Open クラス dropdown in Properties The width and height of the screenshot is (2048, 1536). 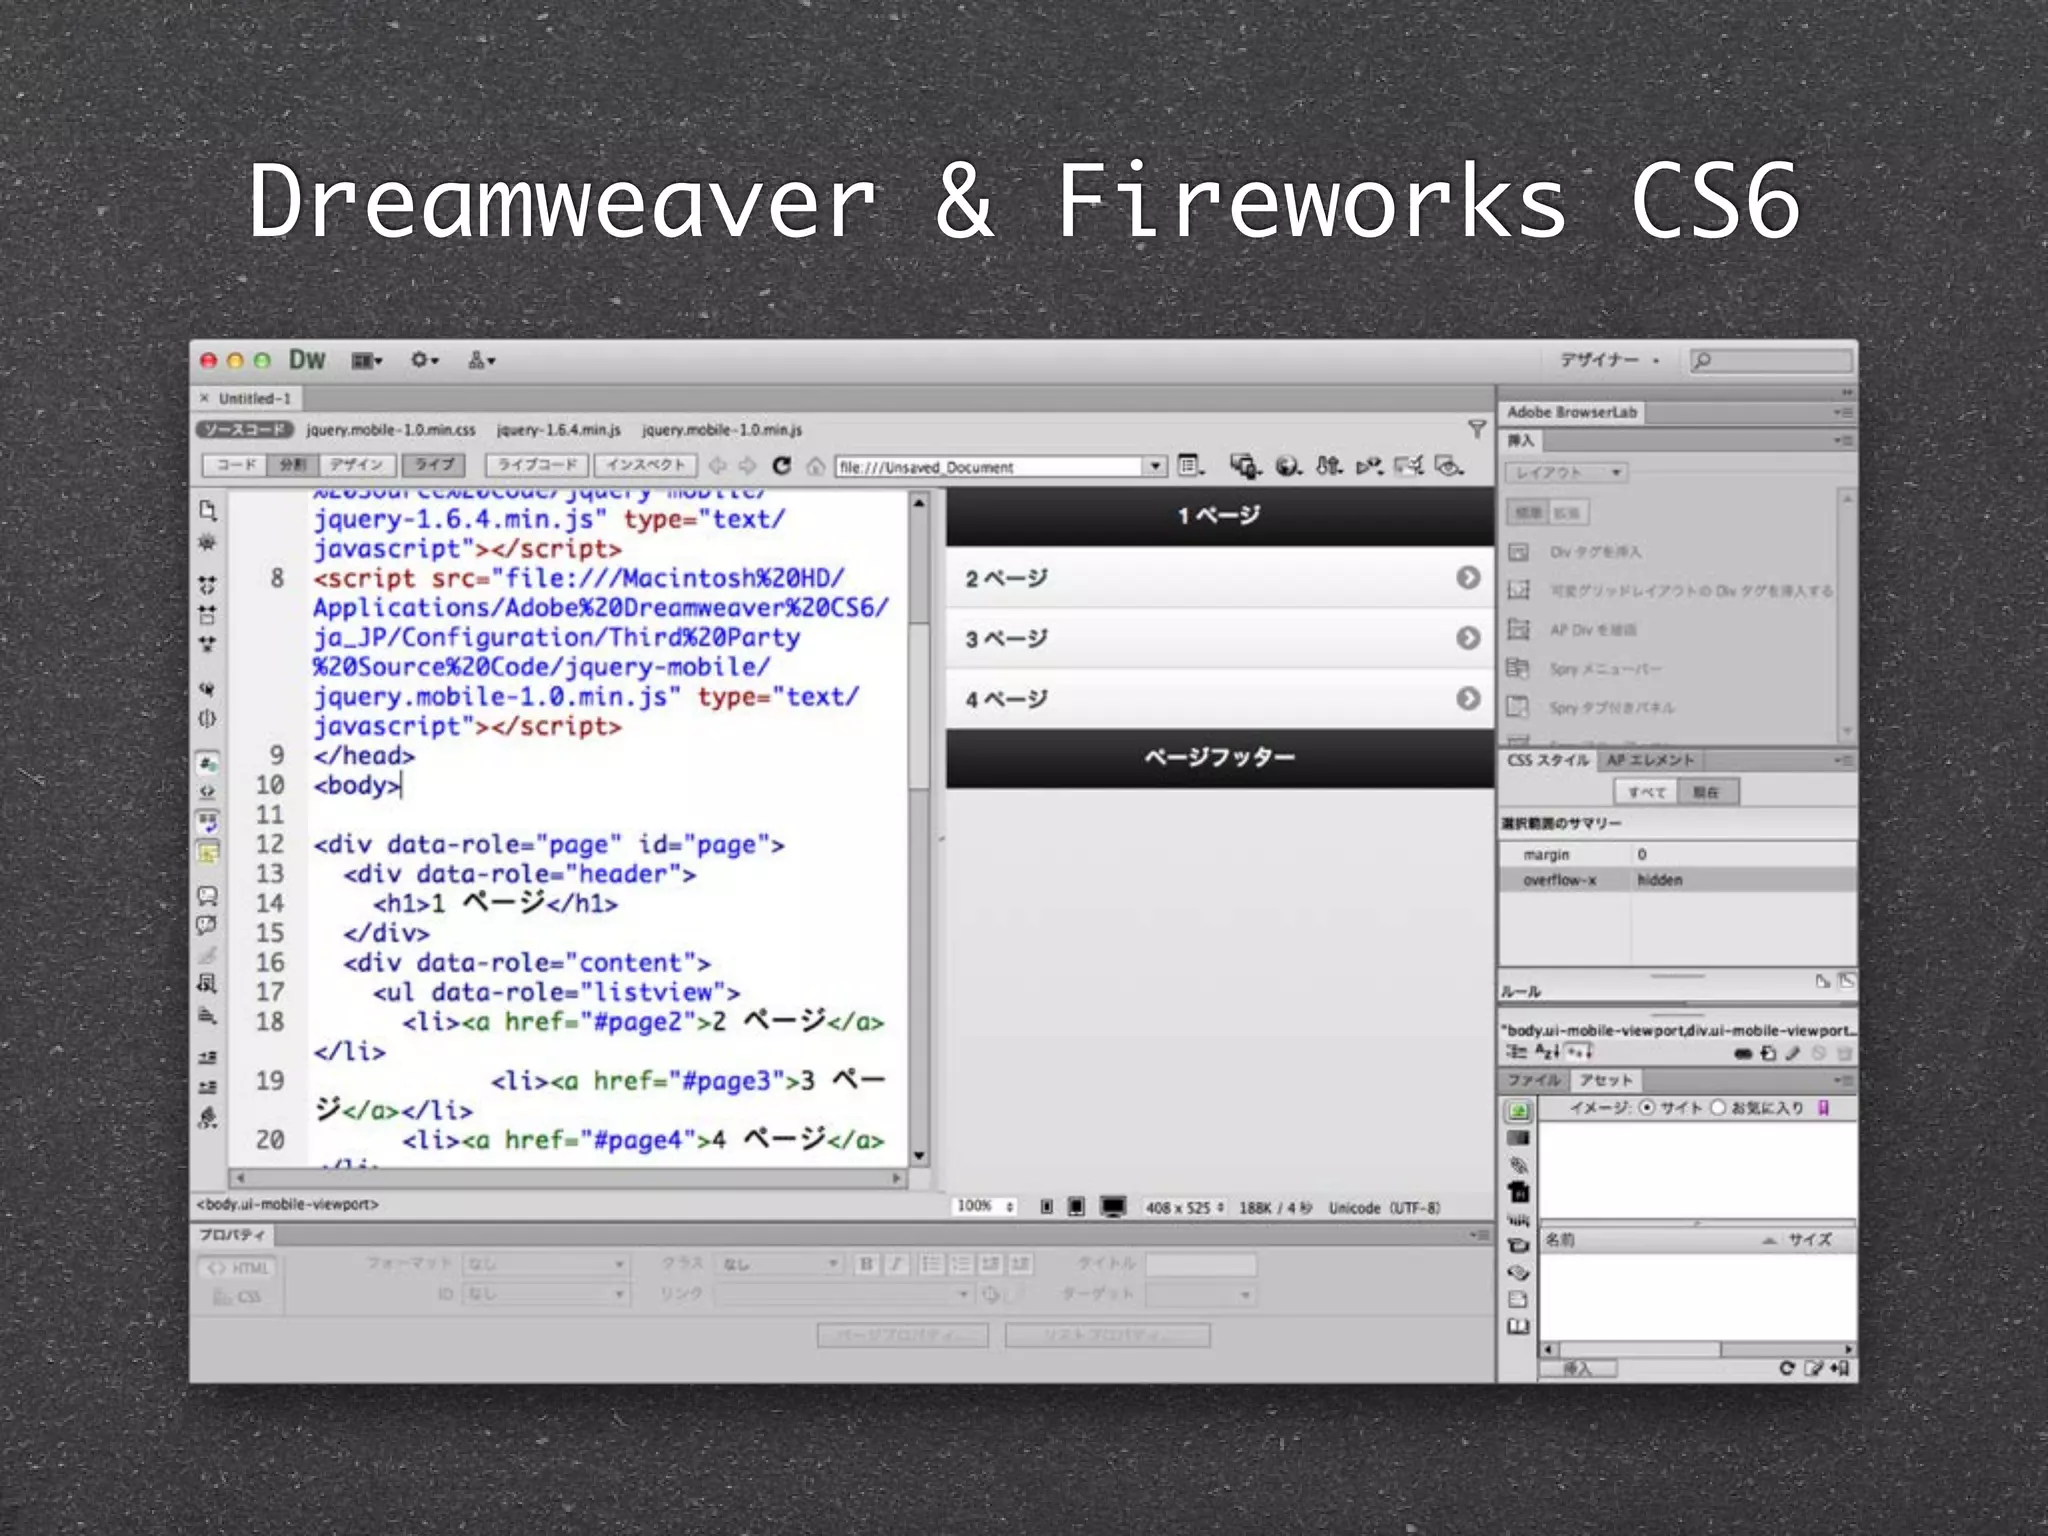pos(780,1264)
